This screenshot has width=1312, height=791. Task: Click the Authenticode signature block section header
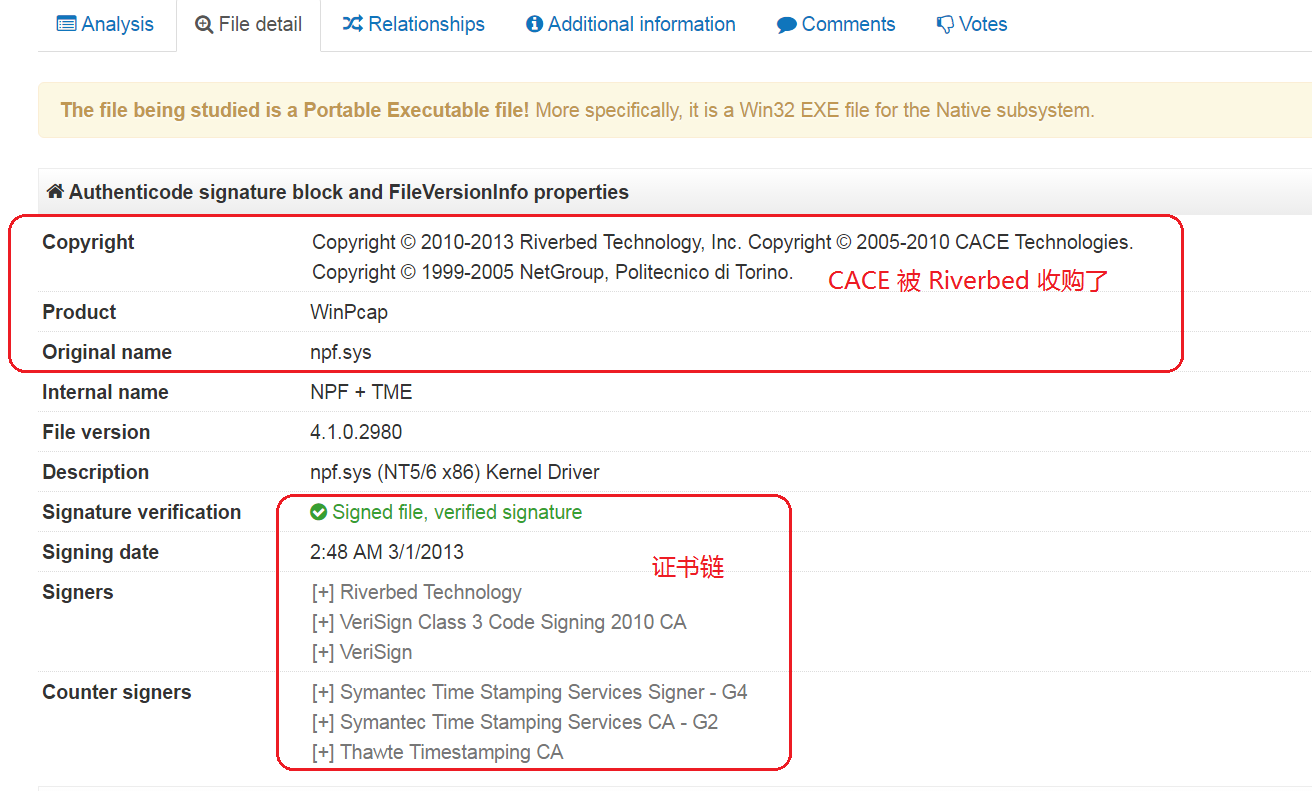pyautogui.click(x=348, y=192)
